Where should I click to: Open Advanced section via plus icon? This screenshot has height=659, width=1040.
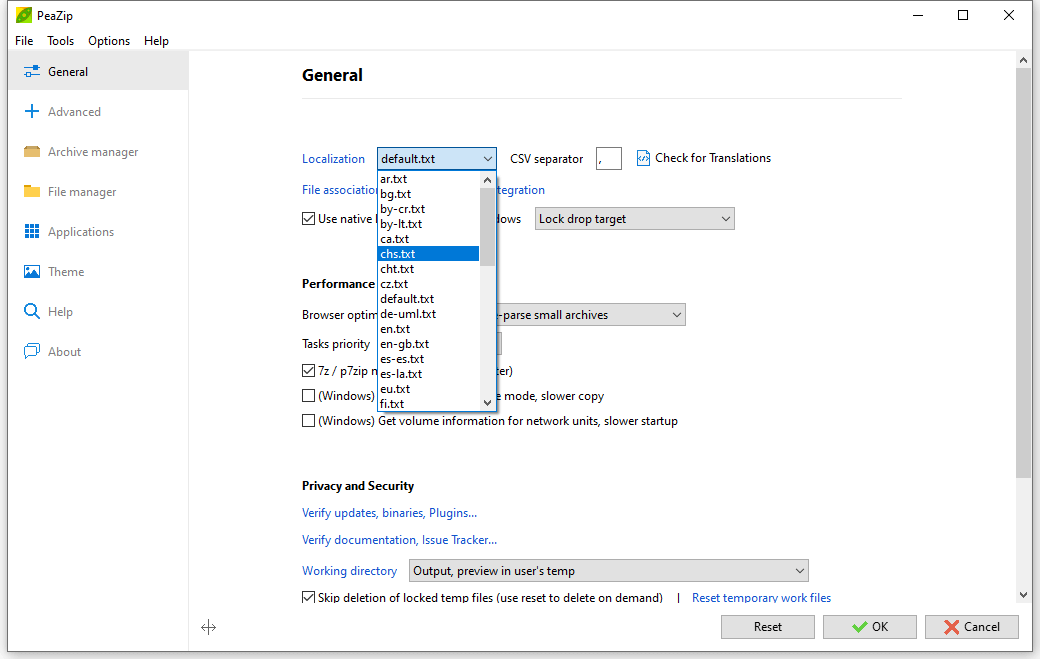tap(32, 112)
